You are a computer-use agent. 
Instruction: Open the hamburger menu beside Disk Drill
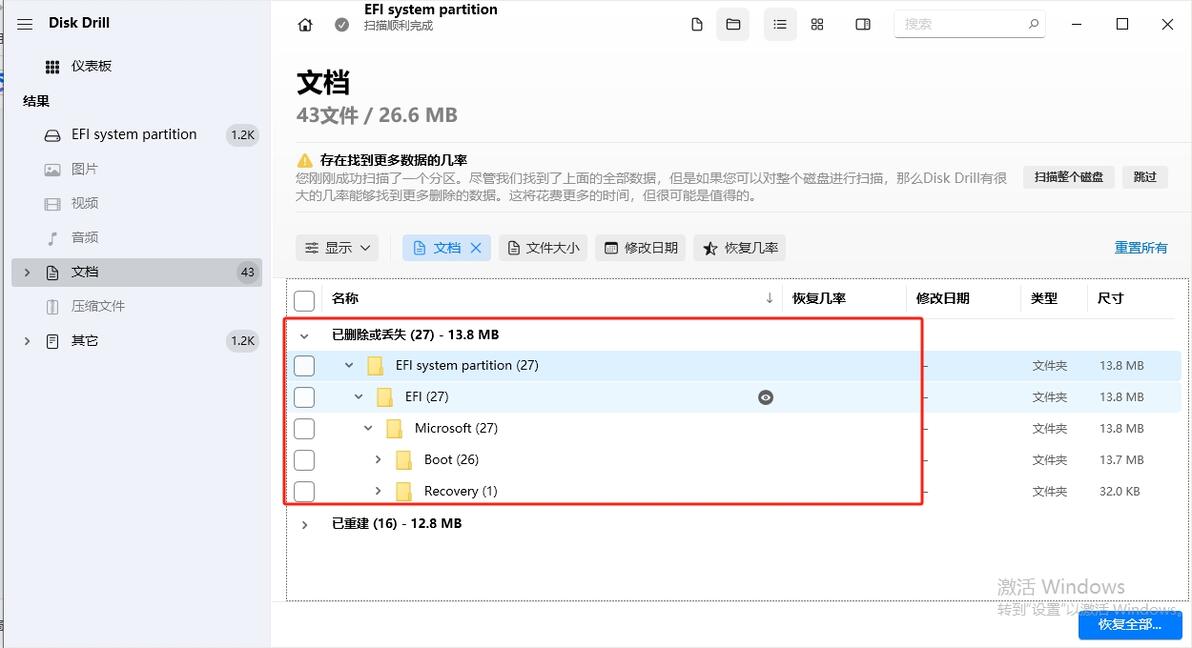(x=24, y=24)
